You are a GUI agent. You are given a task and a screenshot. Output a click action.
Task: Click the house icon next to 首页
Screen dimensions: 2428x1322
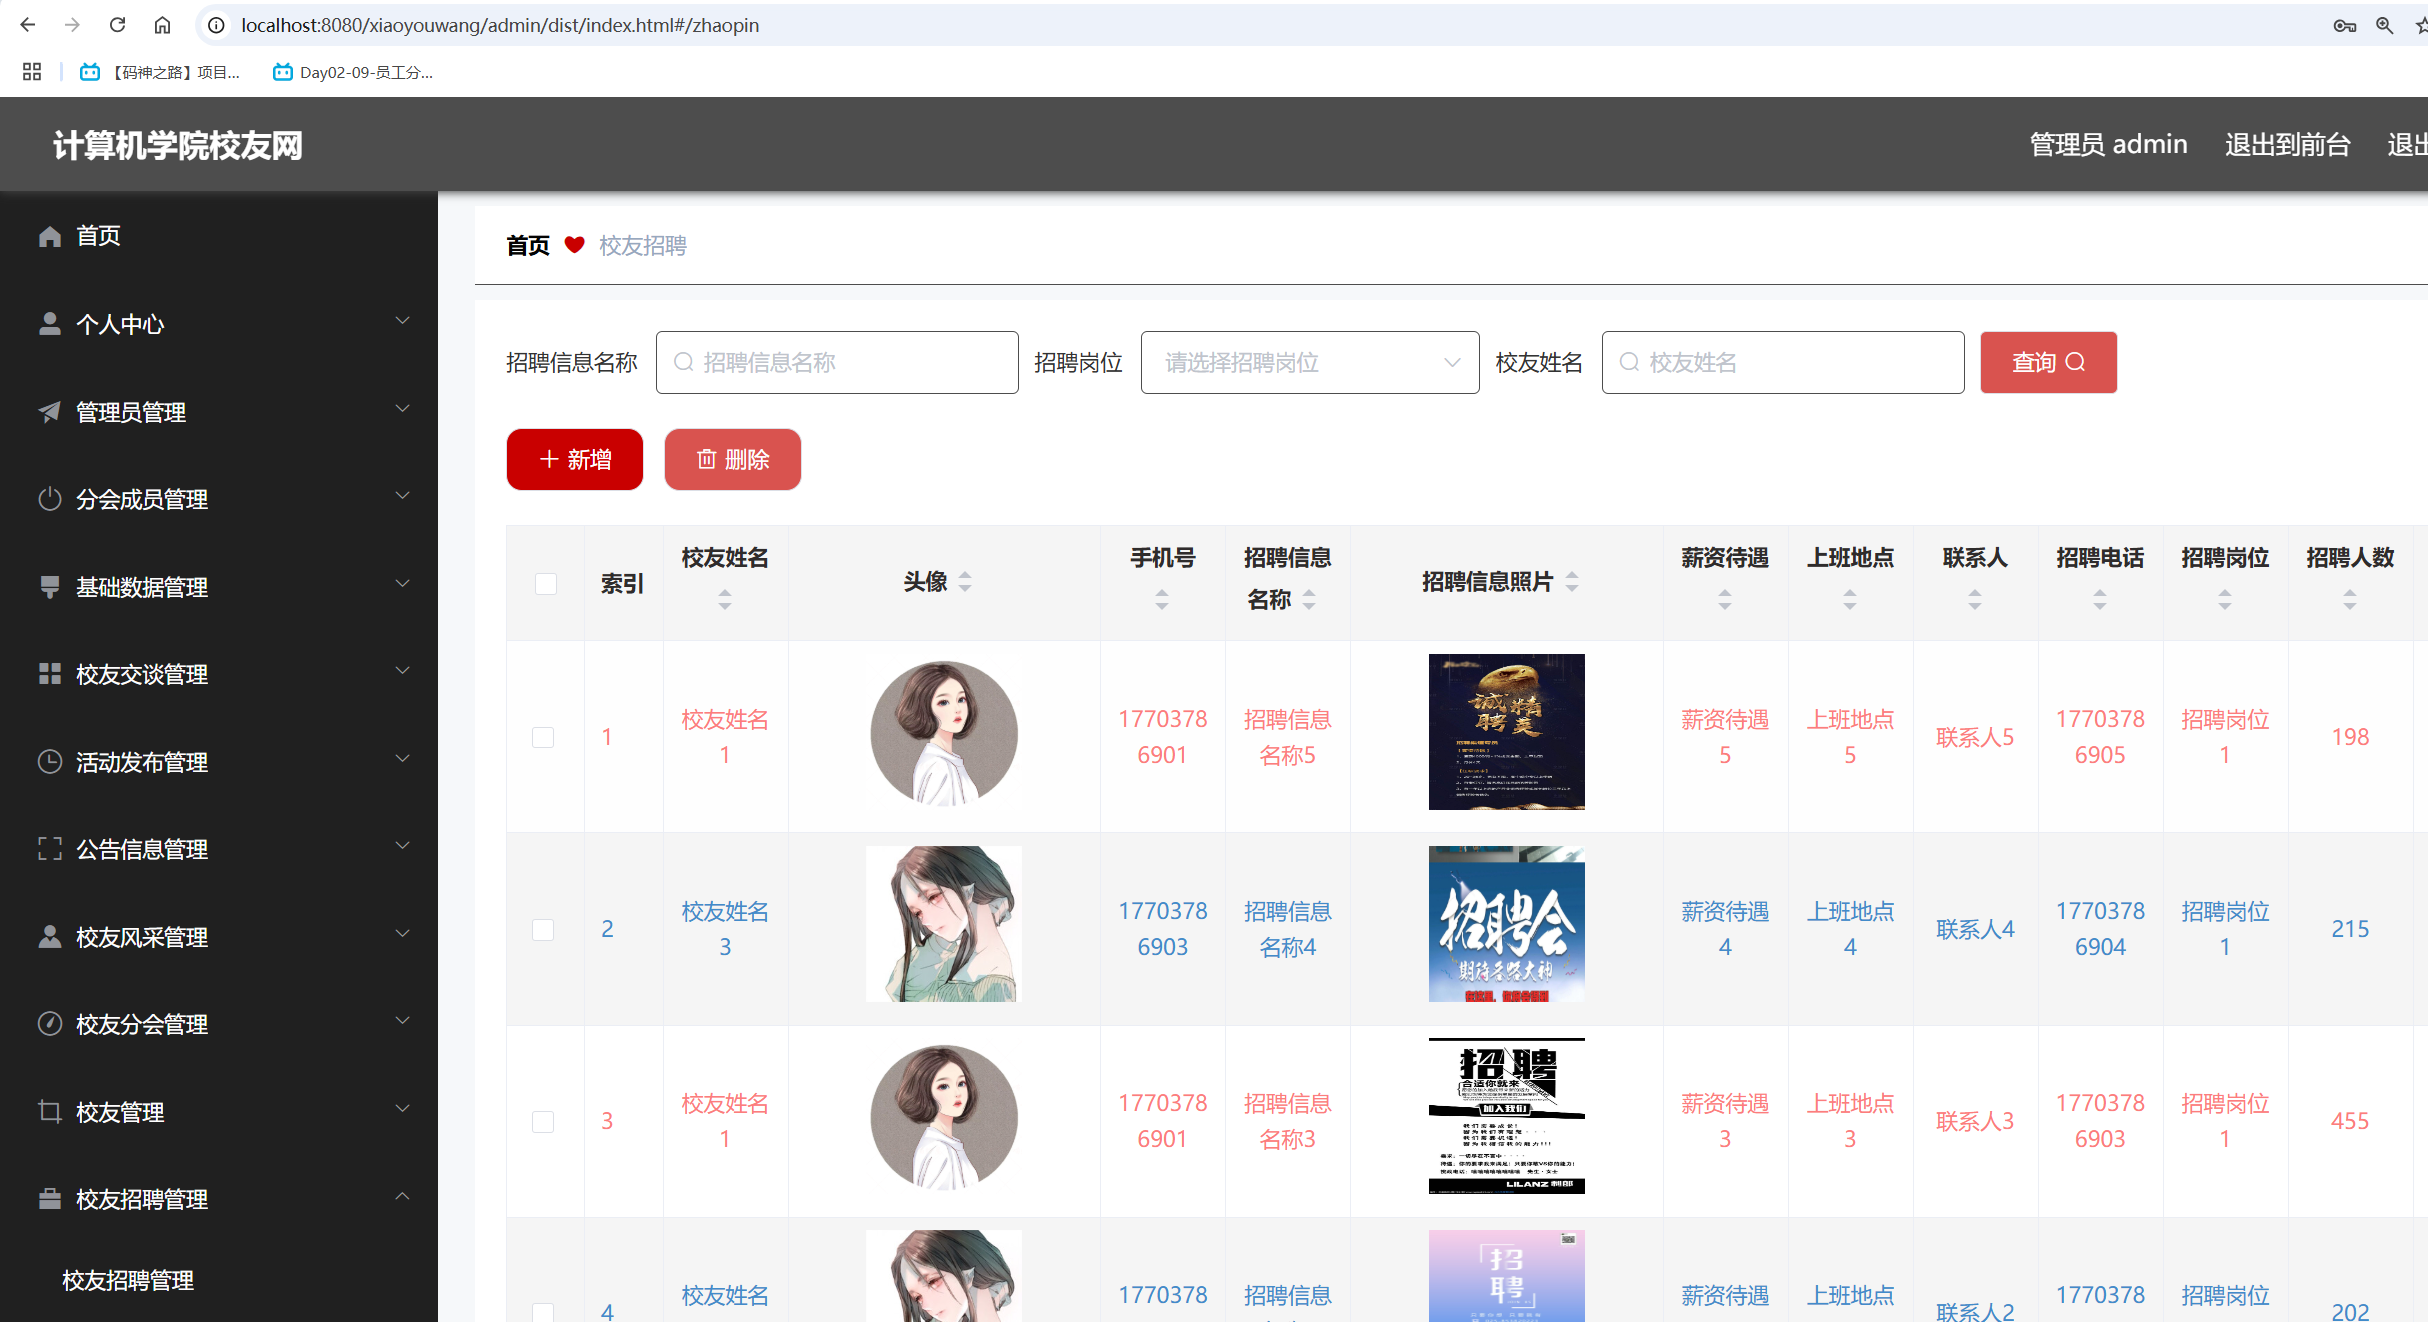tap(50, 236)
